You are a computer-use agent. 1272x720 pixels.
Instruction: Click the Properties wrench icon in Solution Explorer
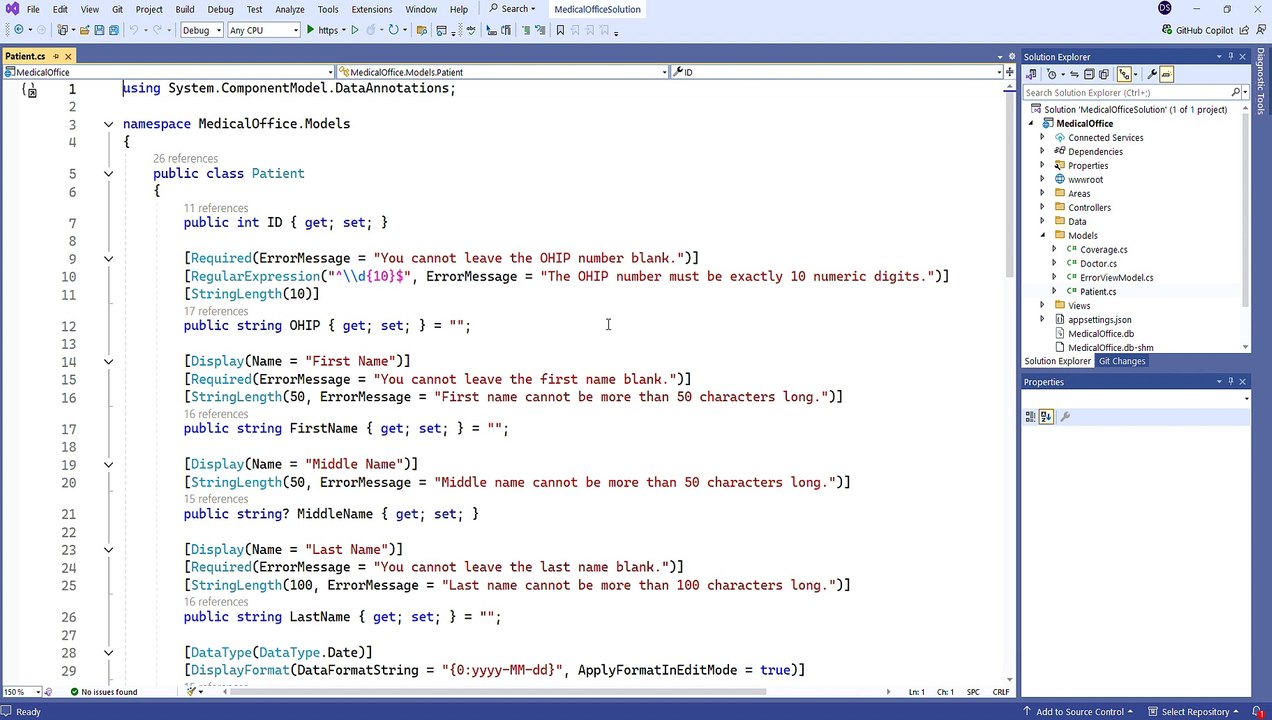coord(1152,74)
